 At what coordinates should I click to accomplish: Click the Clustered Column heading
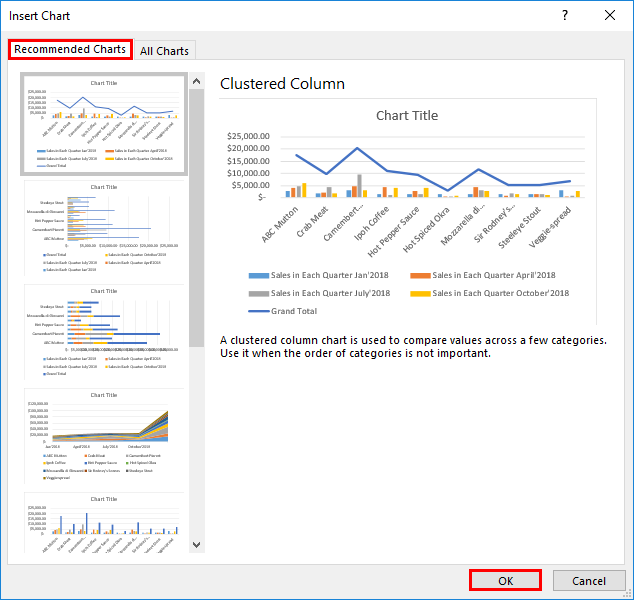282,84
